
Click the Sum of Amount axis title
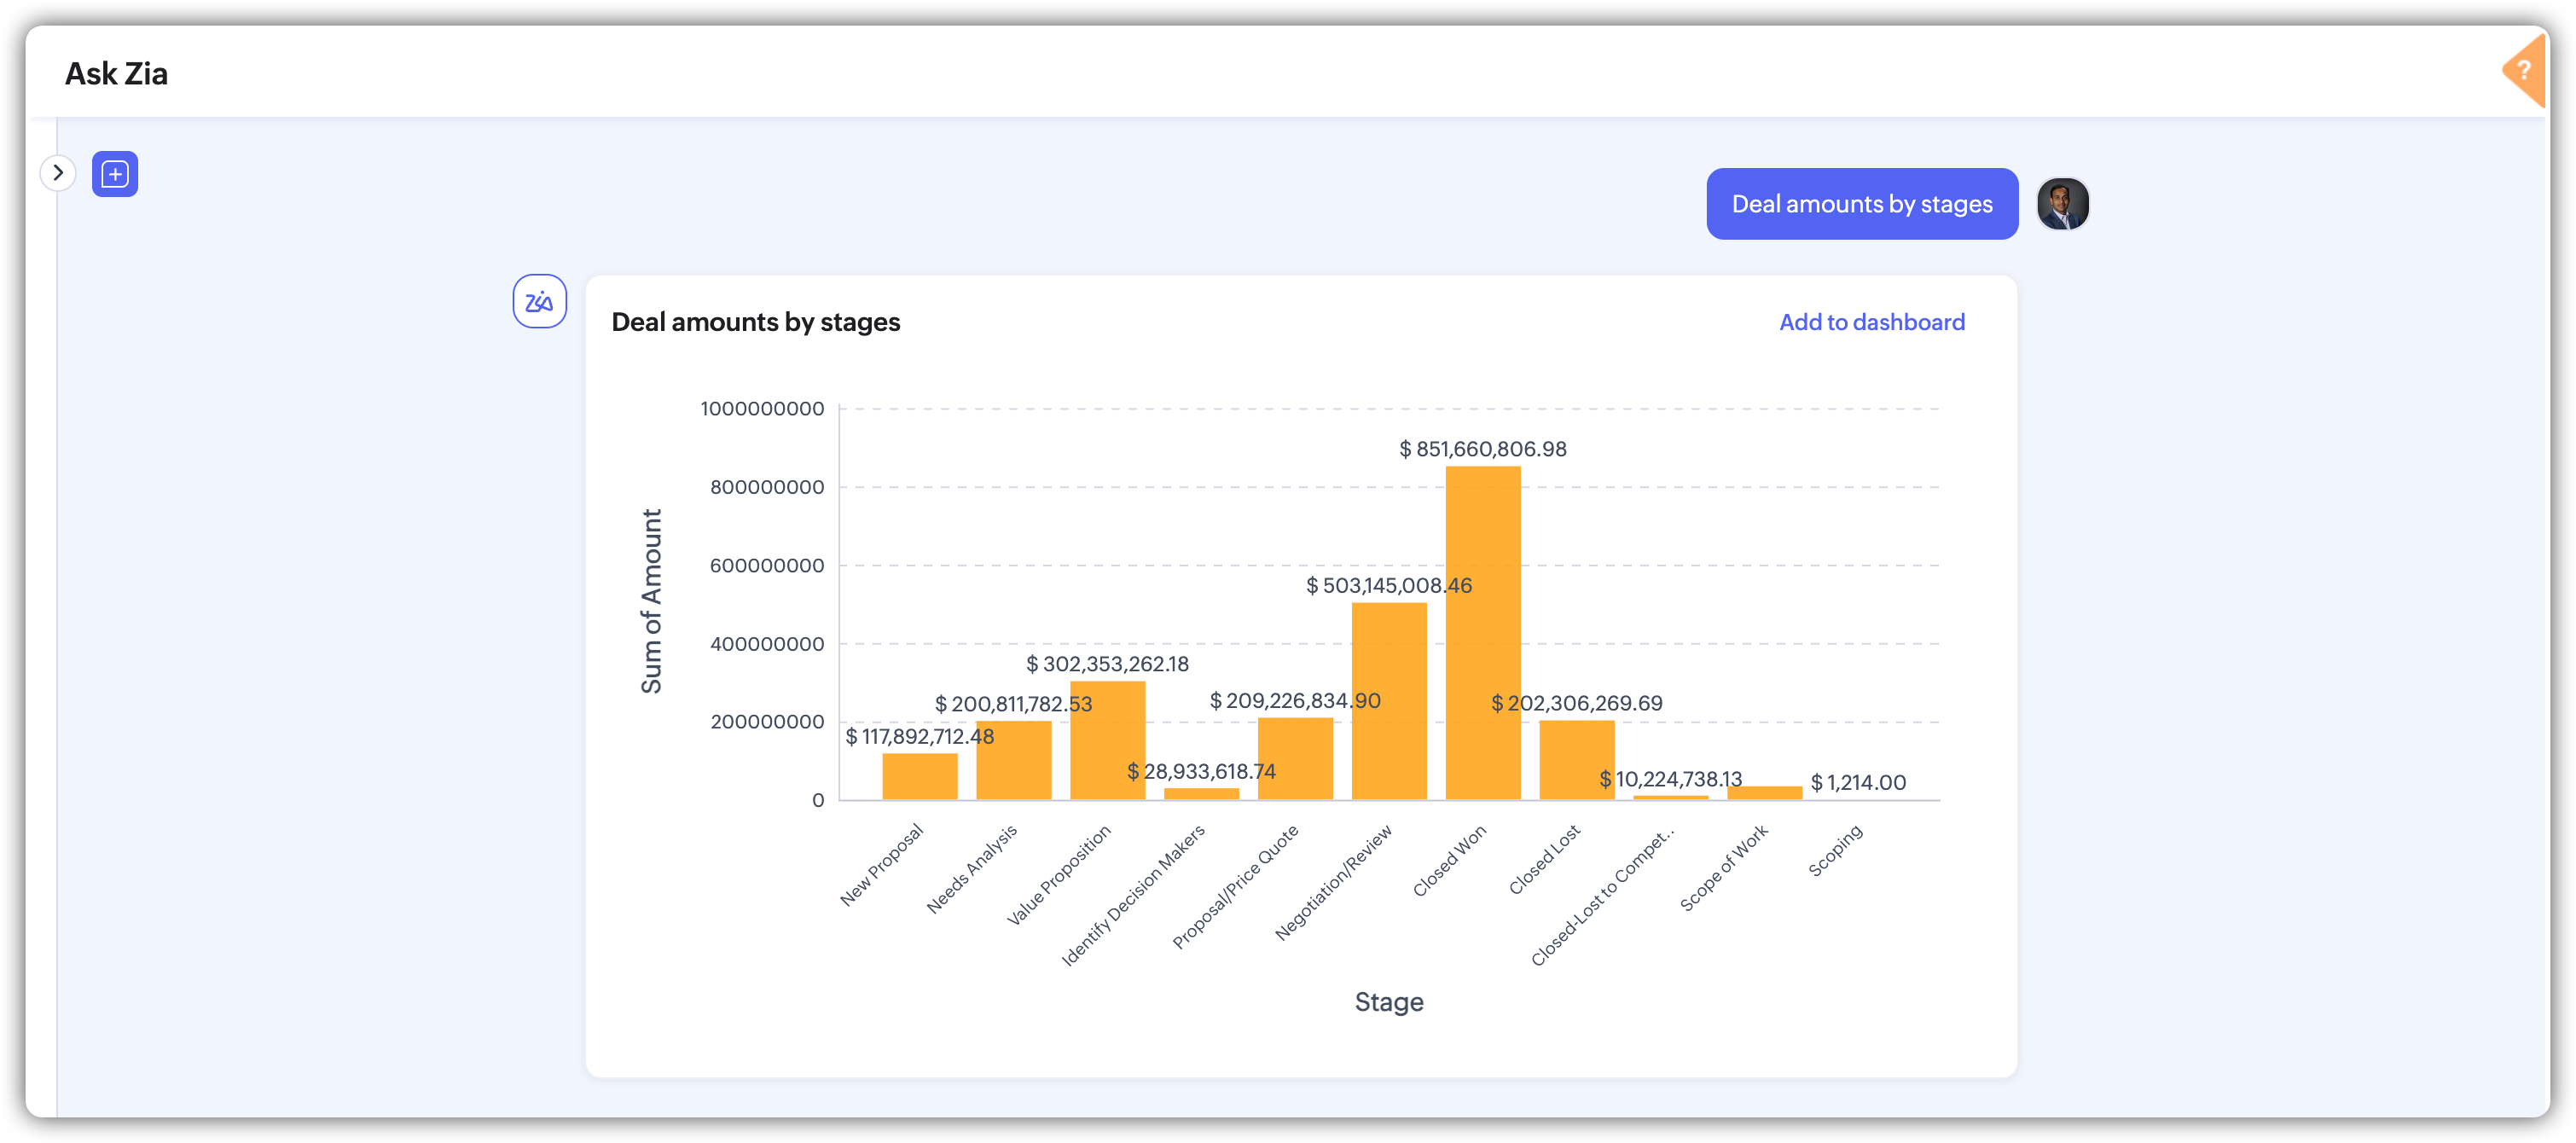[651, 601]
